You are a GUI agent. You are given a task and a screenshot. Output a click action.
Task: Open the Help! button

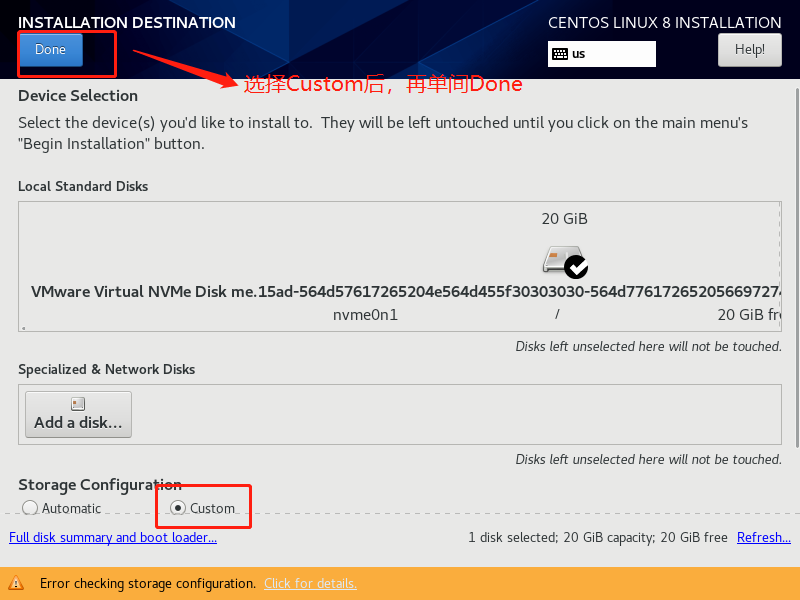[x=749, y=50]
